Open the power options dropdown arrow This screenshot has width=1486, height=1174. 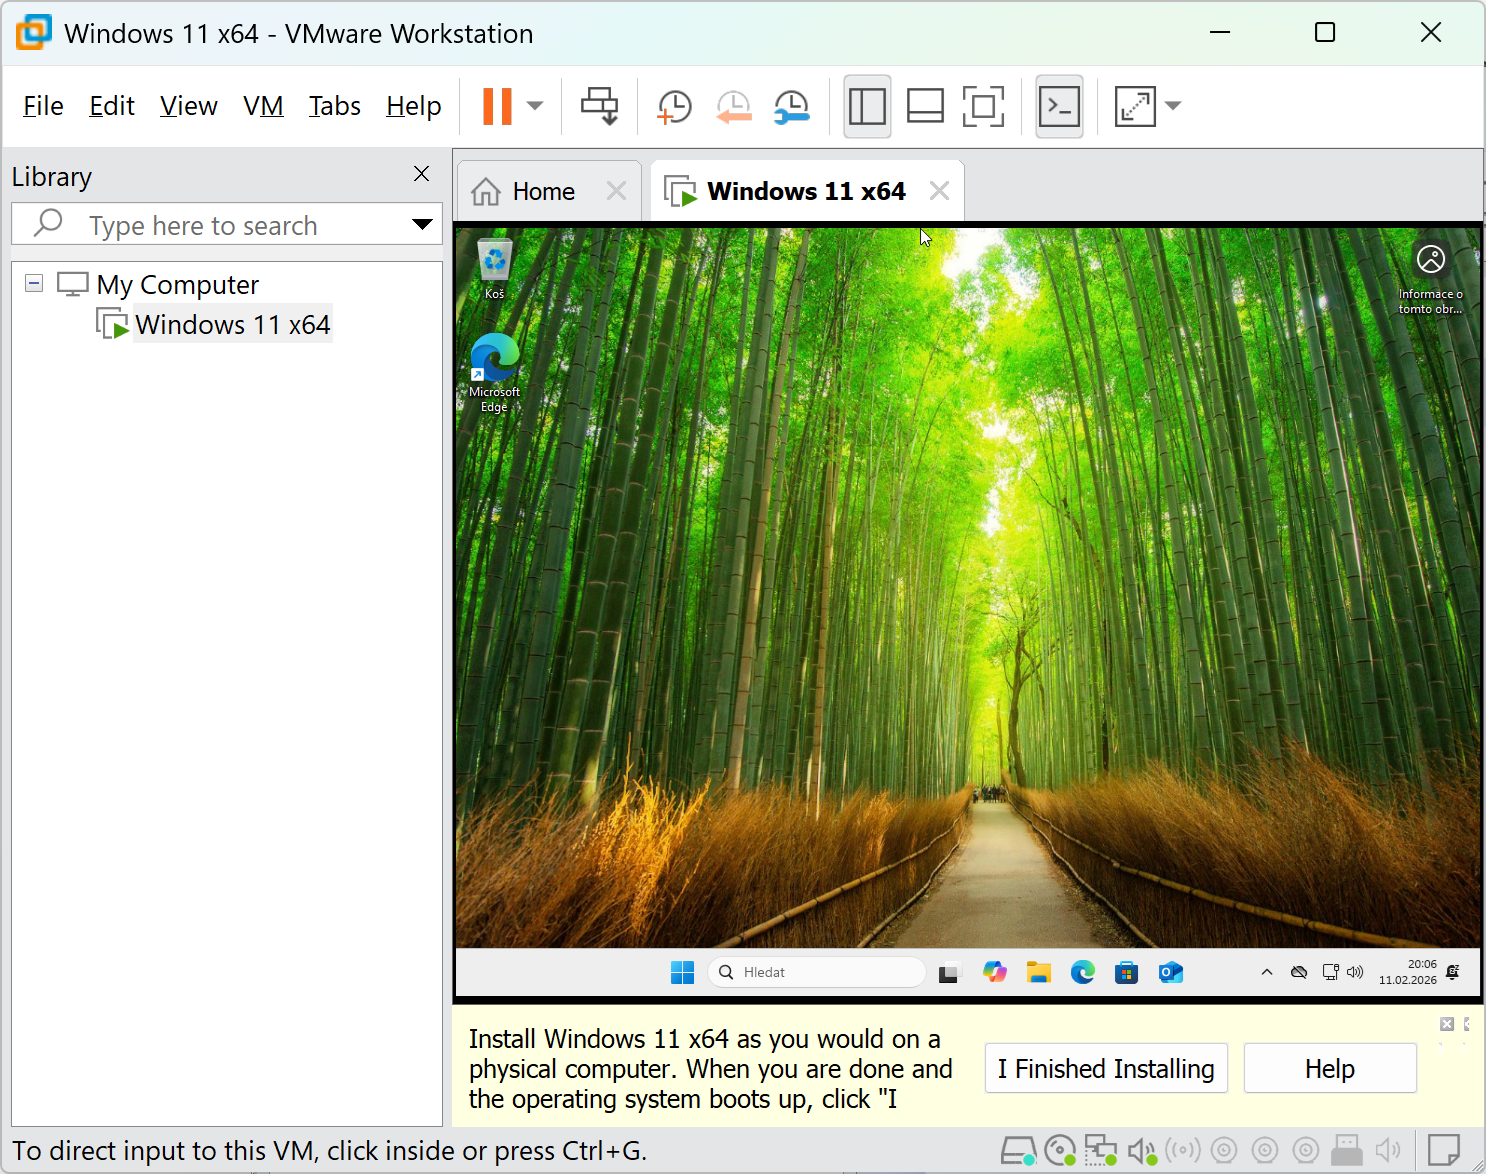[535, 106]
